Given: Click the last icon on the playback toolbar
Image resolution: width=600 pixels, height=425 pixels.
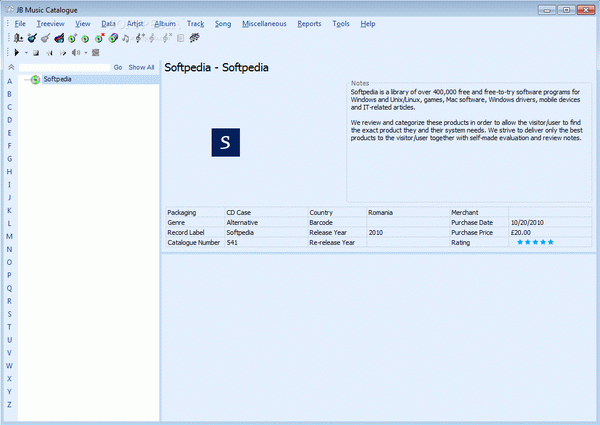Looking at the screenshot, I should (x=96, y=52).
